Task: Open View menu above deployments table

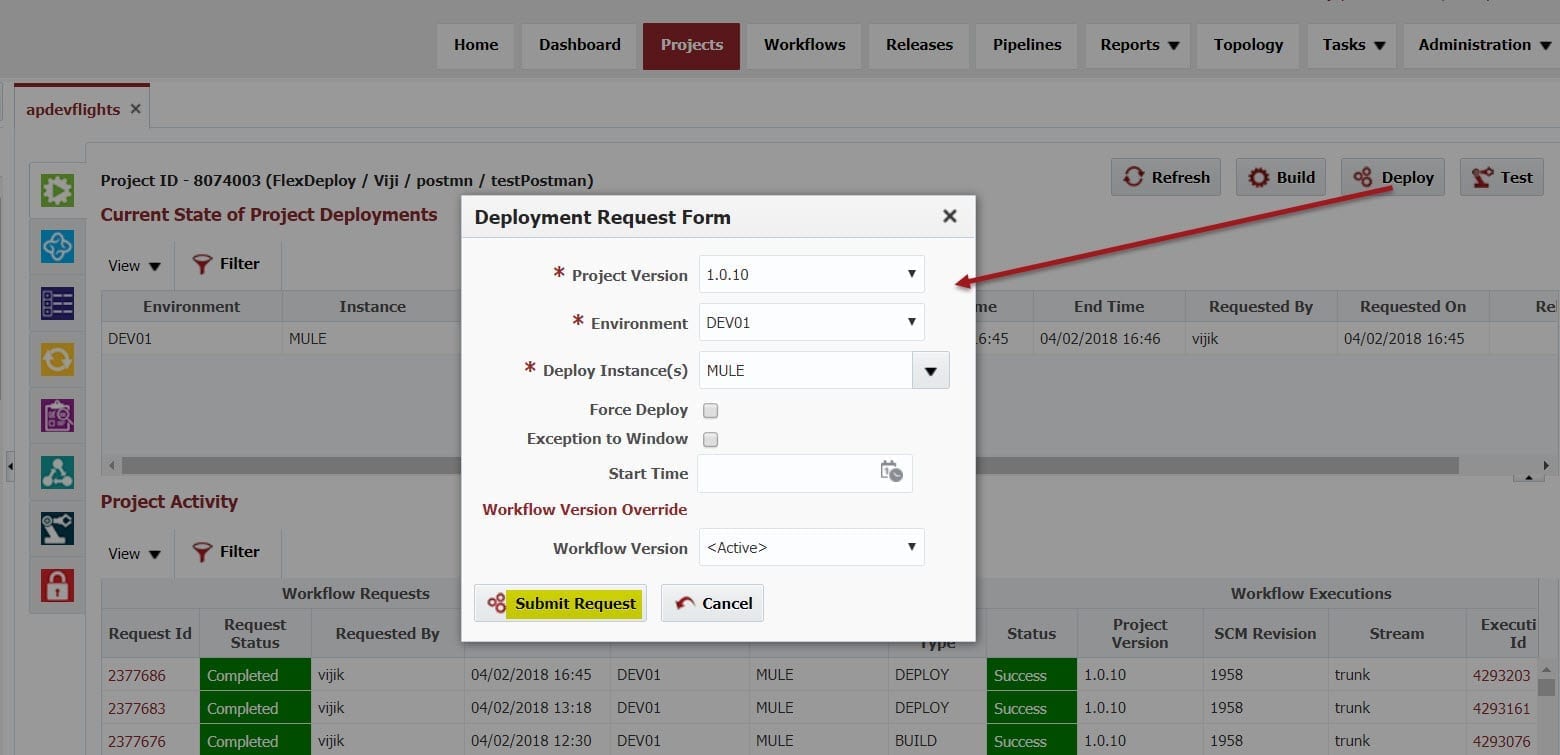Action: pyautogui.click(x=134, y=265)
